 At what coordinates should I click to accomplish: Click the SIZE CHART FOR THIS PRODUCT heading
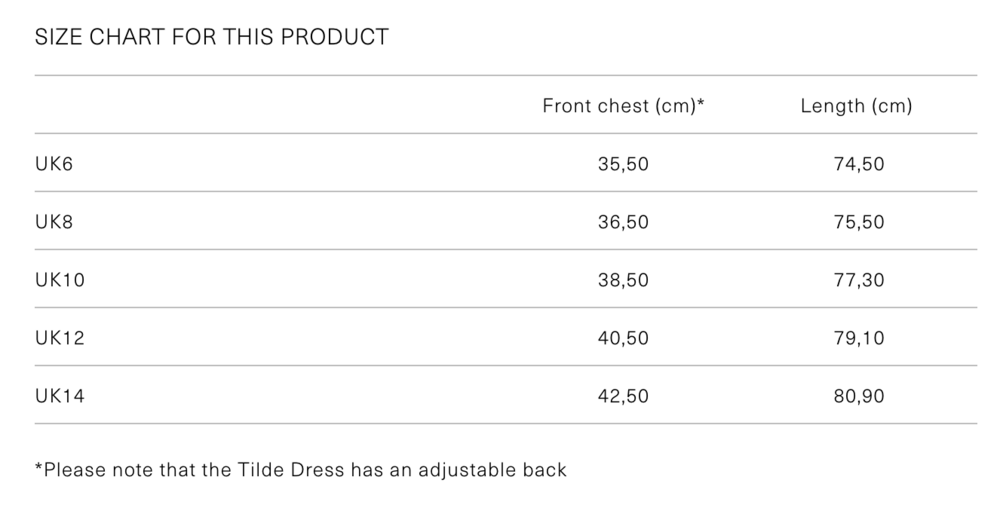pyautogui.click(x=211, y=38)
